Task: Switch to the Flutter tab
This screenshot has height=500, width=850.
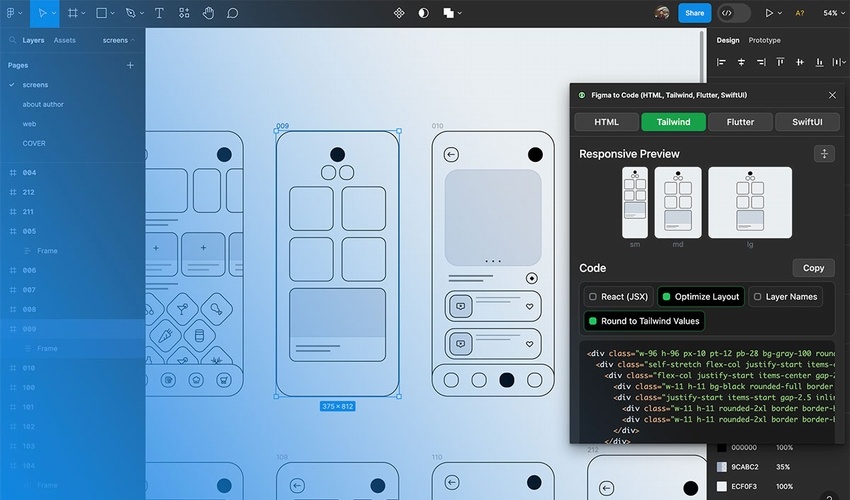Action: (x=740, y=122)
